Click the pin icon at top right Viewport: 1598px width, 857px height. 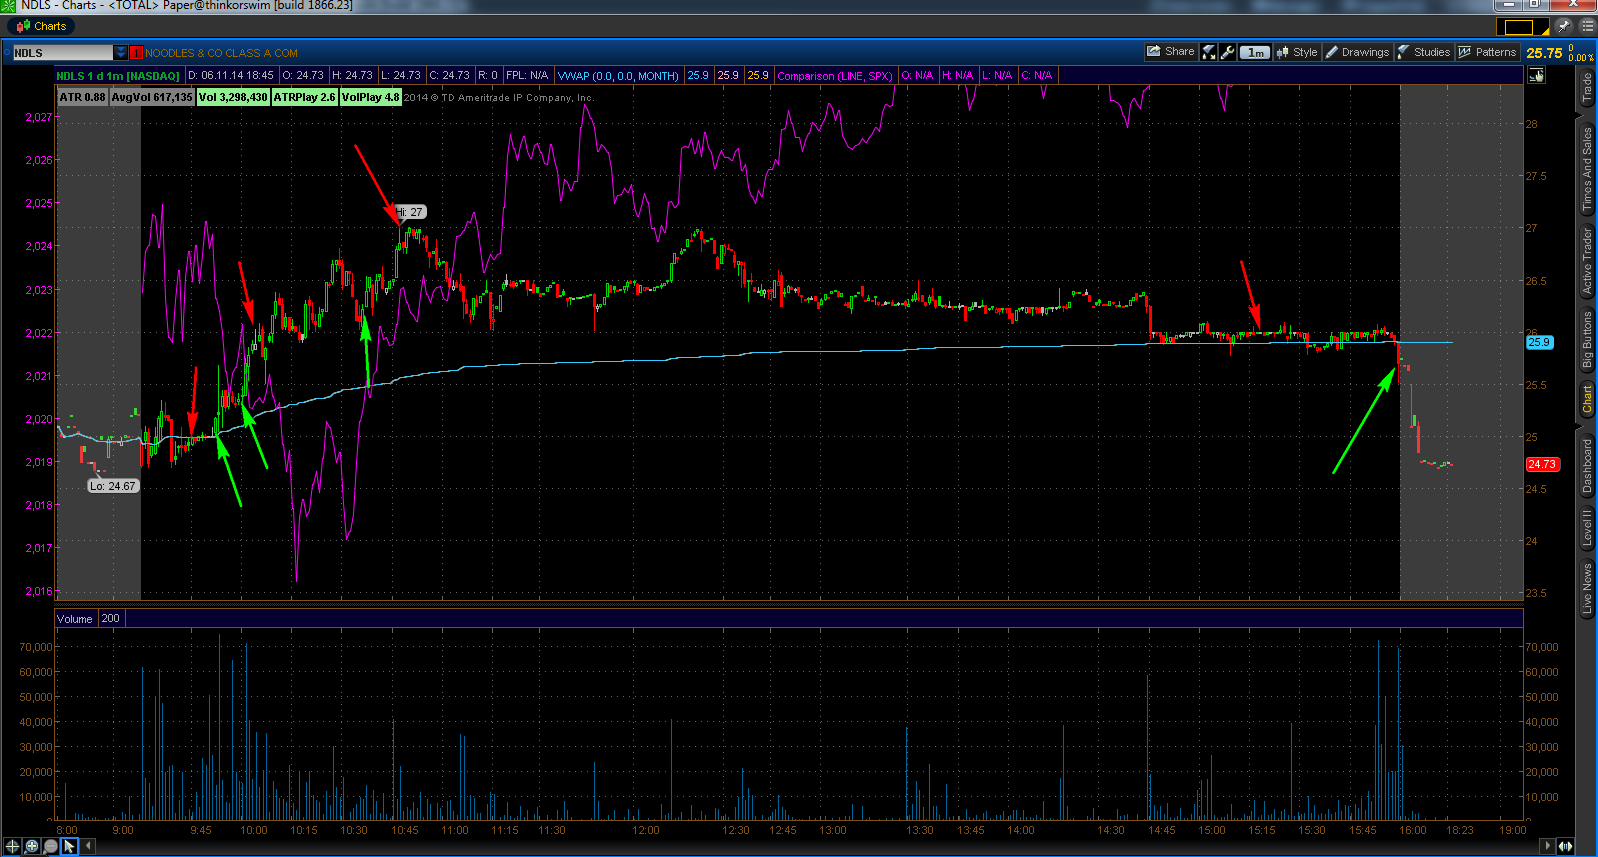click(1564, 26)
